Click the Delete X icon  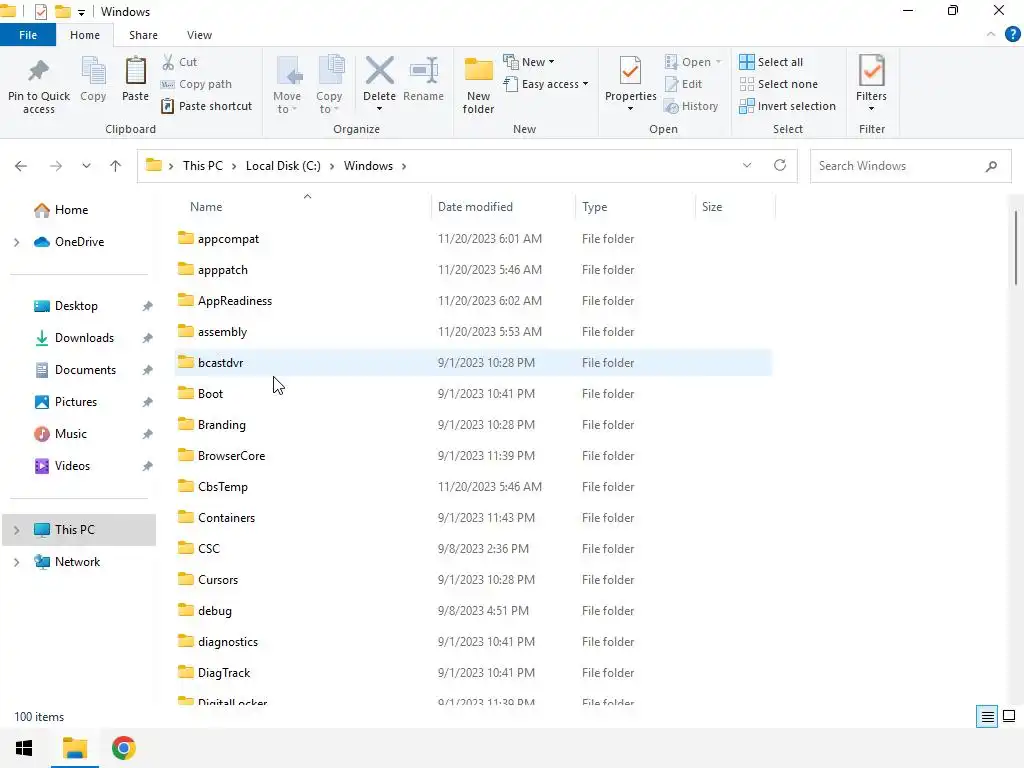[379, 71]
